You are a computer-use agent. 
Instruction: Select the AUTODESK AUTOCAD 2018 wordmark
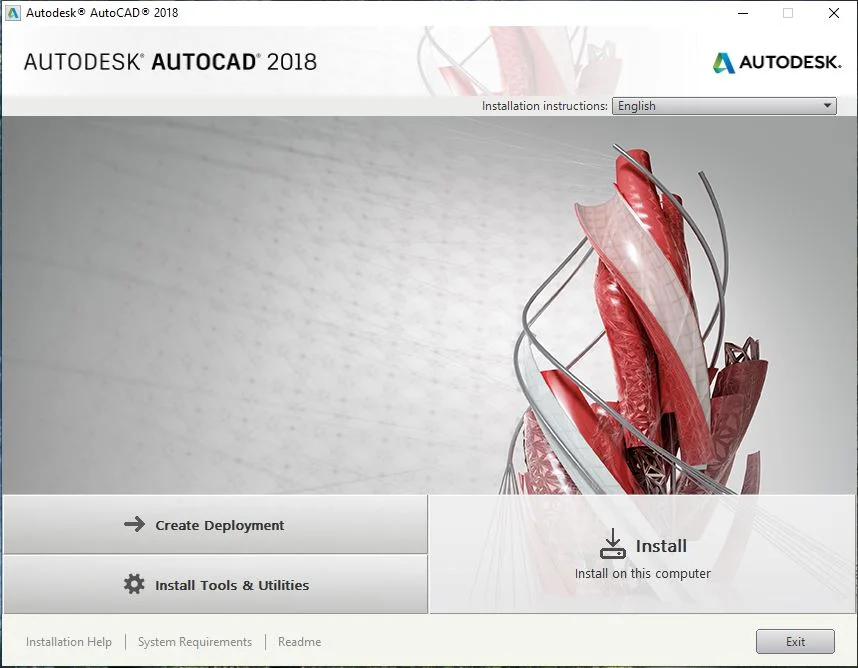pyautogui.click(x=172, y=61)
